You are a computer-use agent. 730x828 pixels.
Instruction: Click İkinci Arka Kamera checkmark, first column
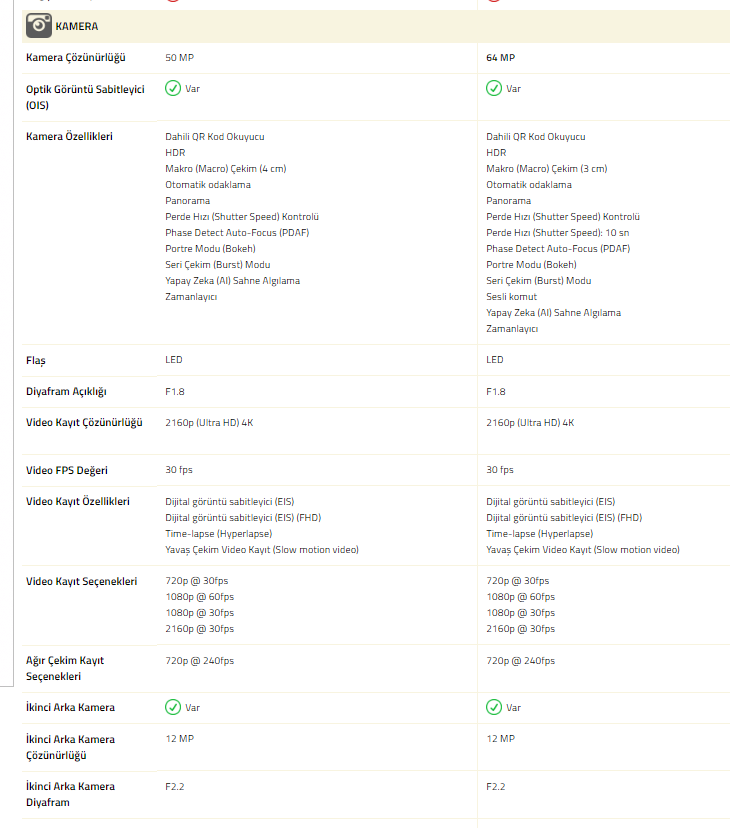pyautogui.click(x=173, y=707)
